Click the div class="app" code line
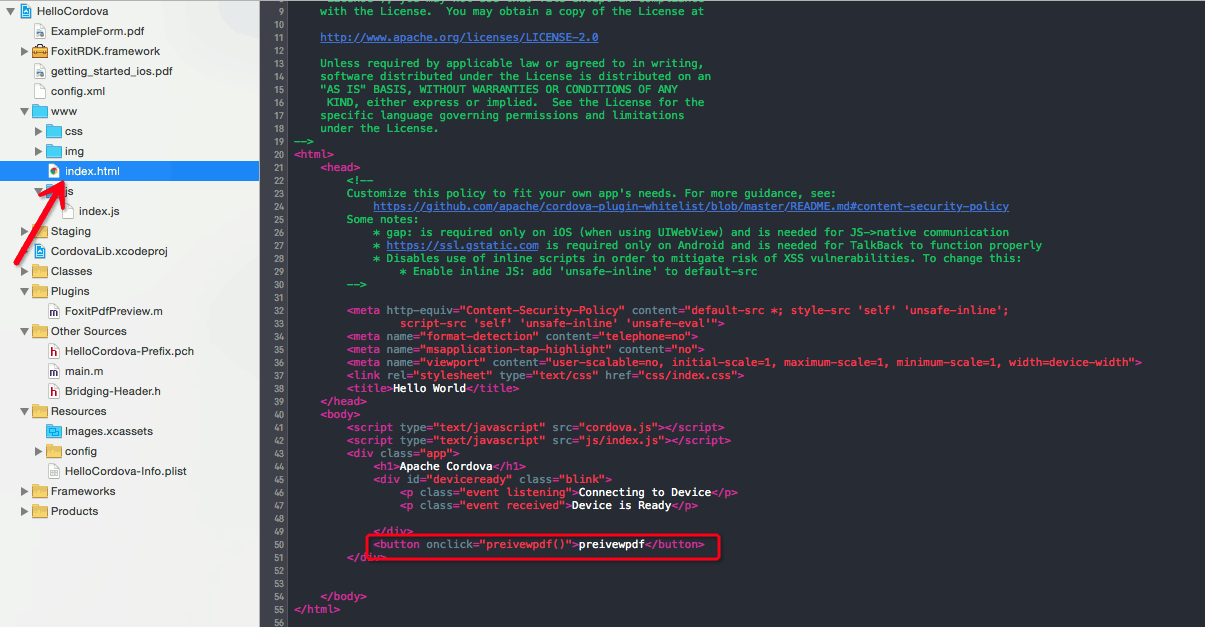This screenshot has width=1205, height=627. click(x=403, y=453)
